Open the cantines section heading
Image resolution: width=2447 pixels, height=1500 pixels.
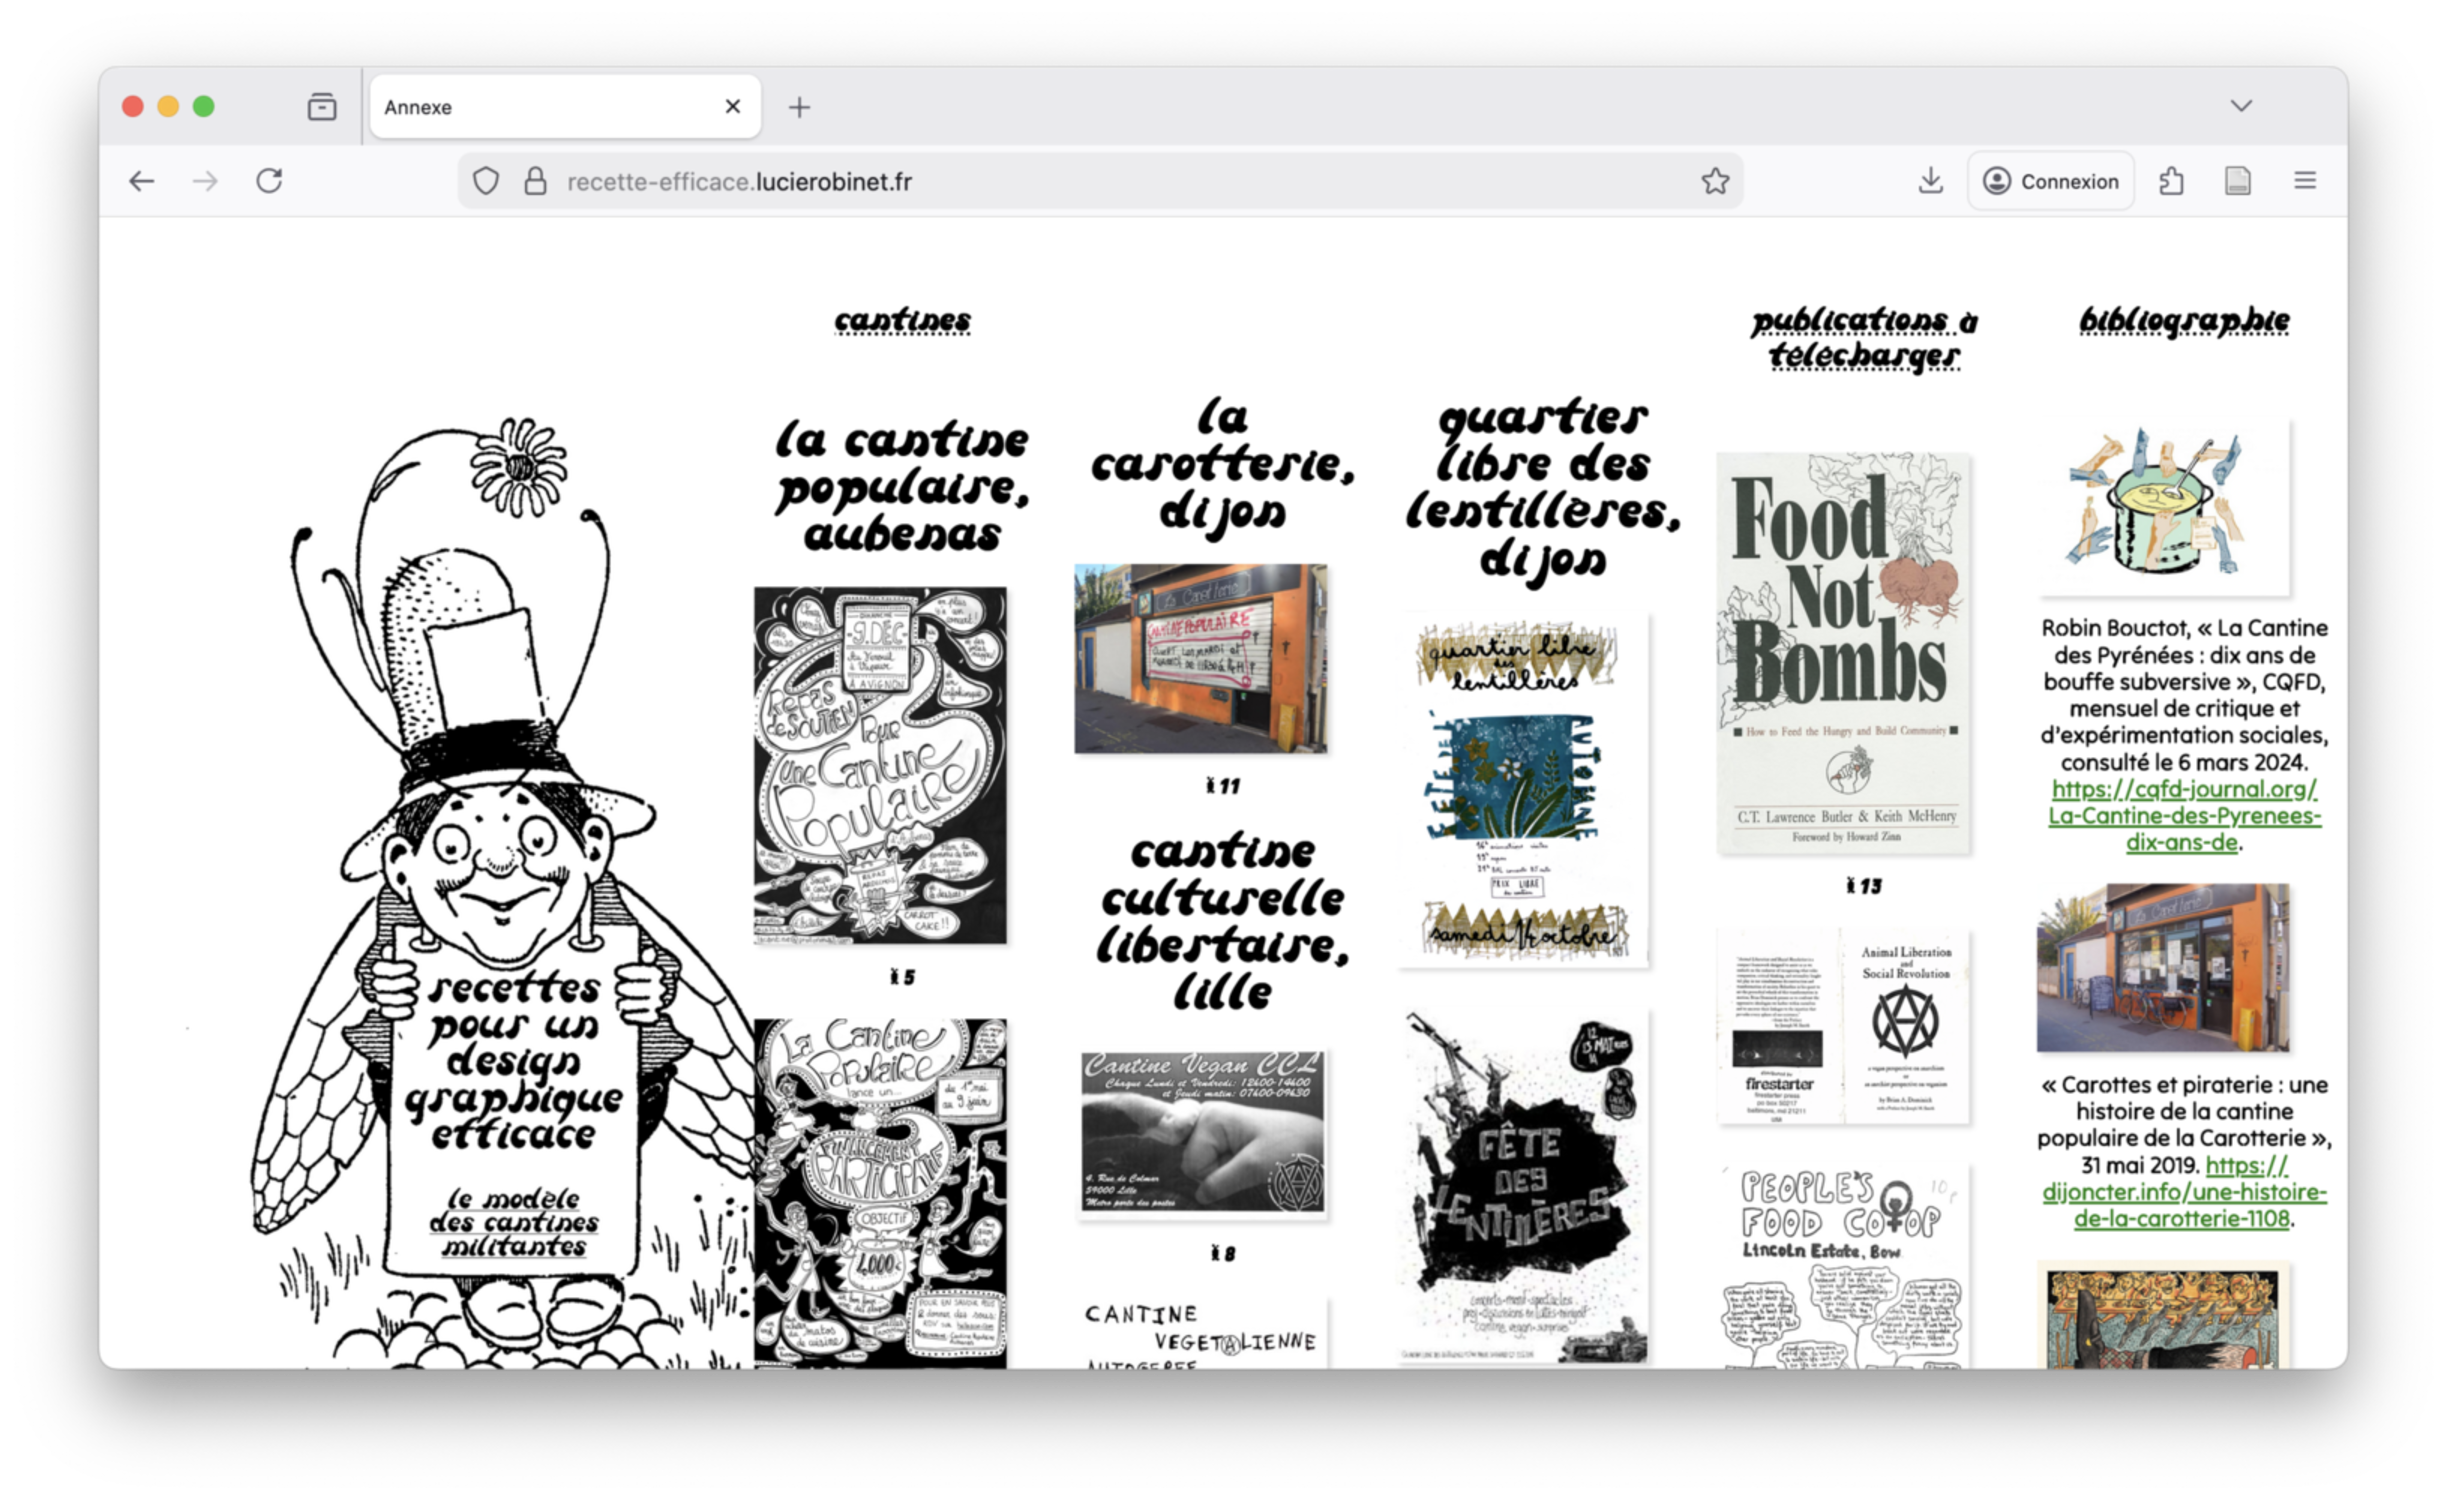click(x=902, y=320)
